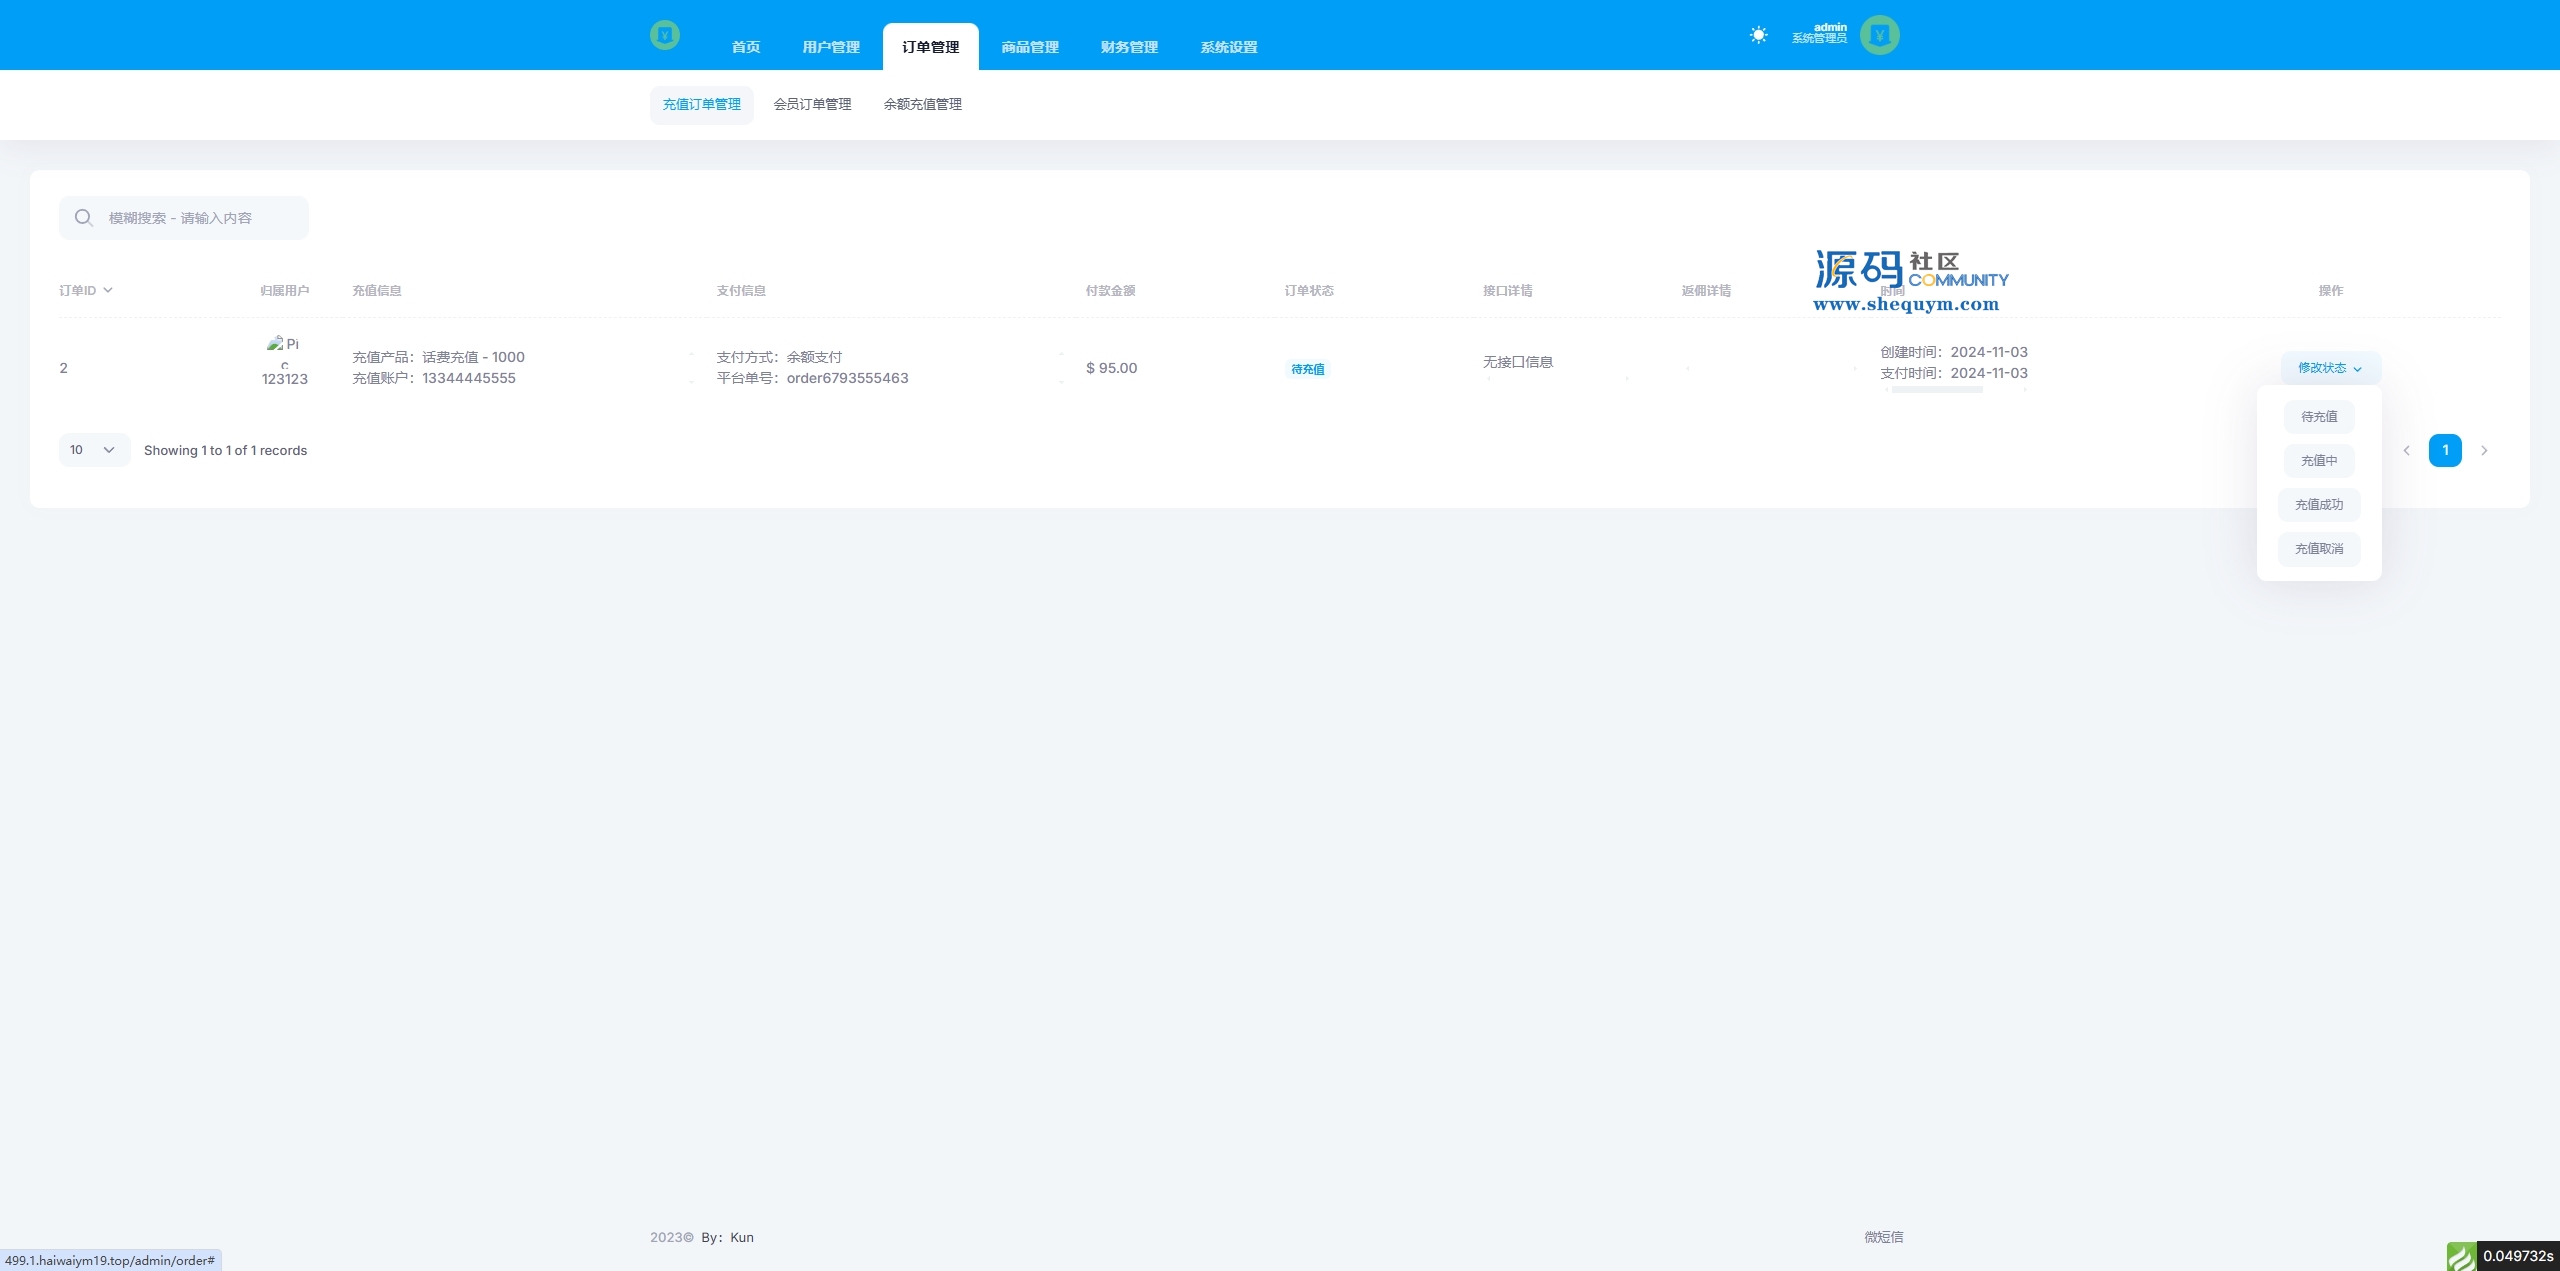Select 充值中 in the dropdown list
The width and height of the screenshot is (2560, 1271).
coord(2319,461)
